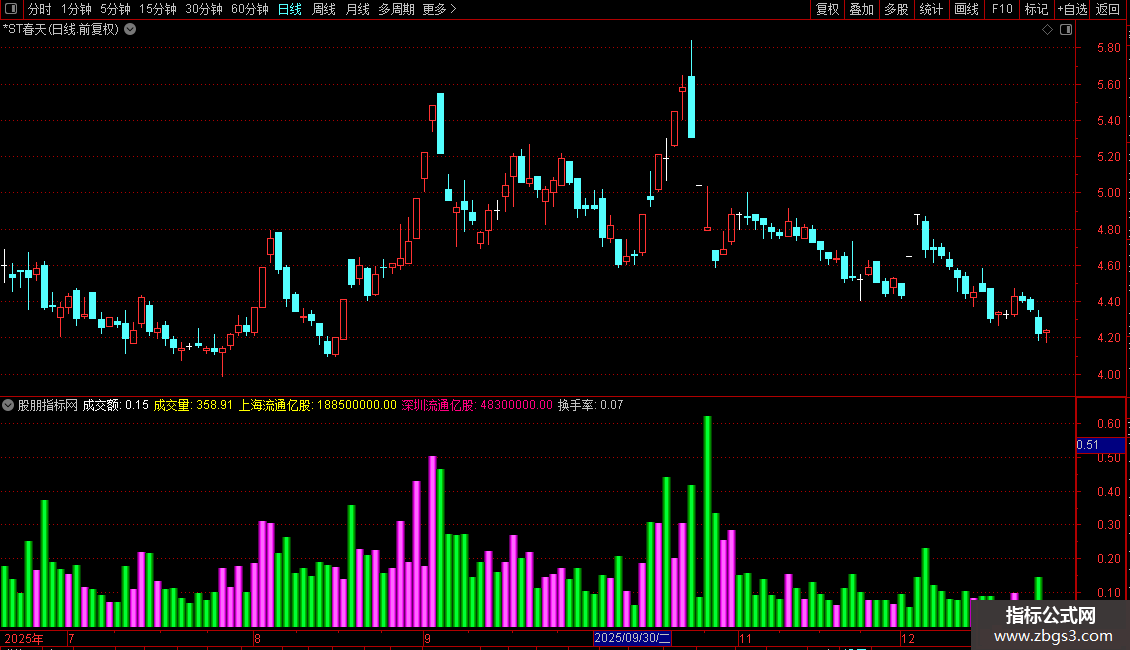The image size is (1130, 650).
Task: Open the 统计 statistics tool
Action: [931, 9]
